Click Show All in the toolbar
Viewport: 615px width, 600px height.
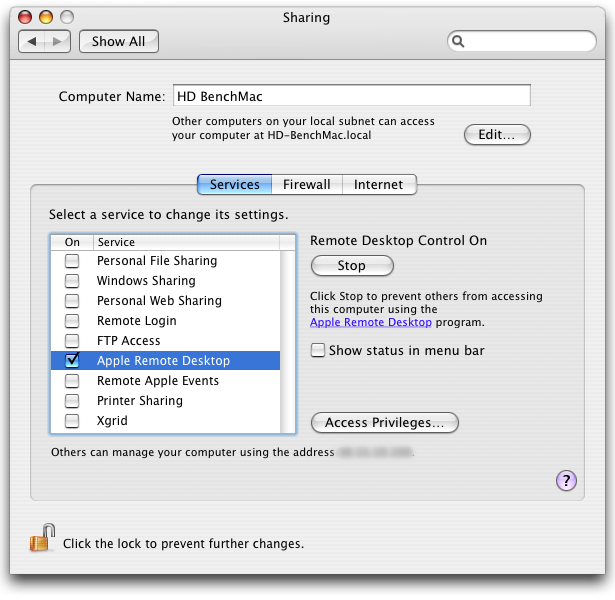pyautogui.click(x=118, y=41)
